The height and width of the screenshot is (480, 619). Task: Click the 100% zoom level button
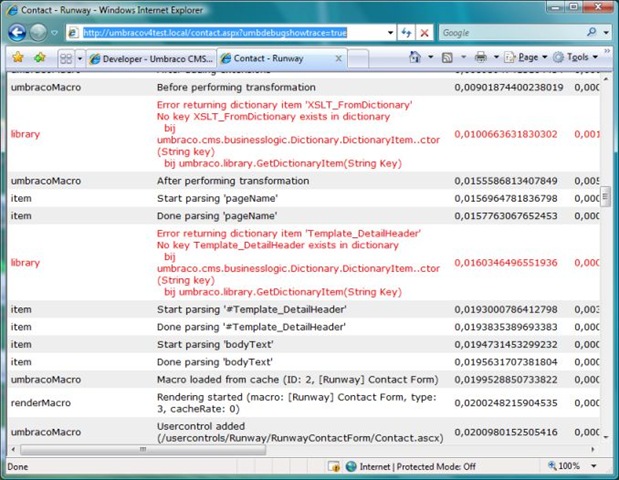pos(564,466)
